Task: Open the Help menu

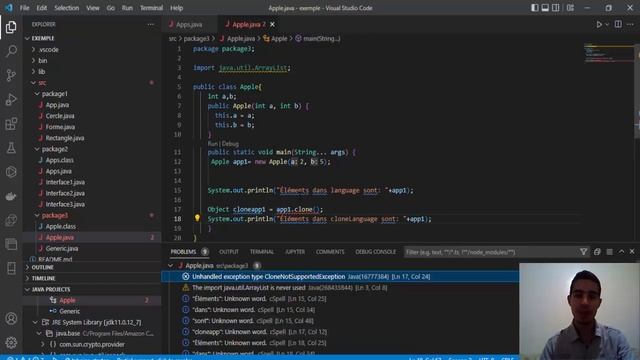Action: [x=176, y=8]
